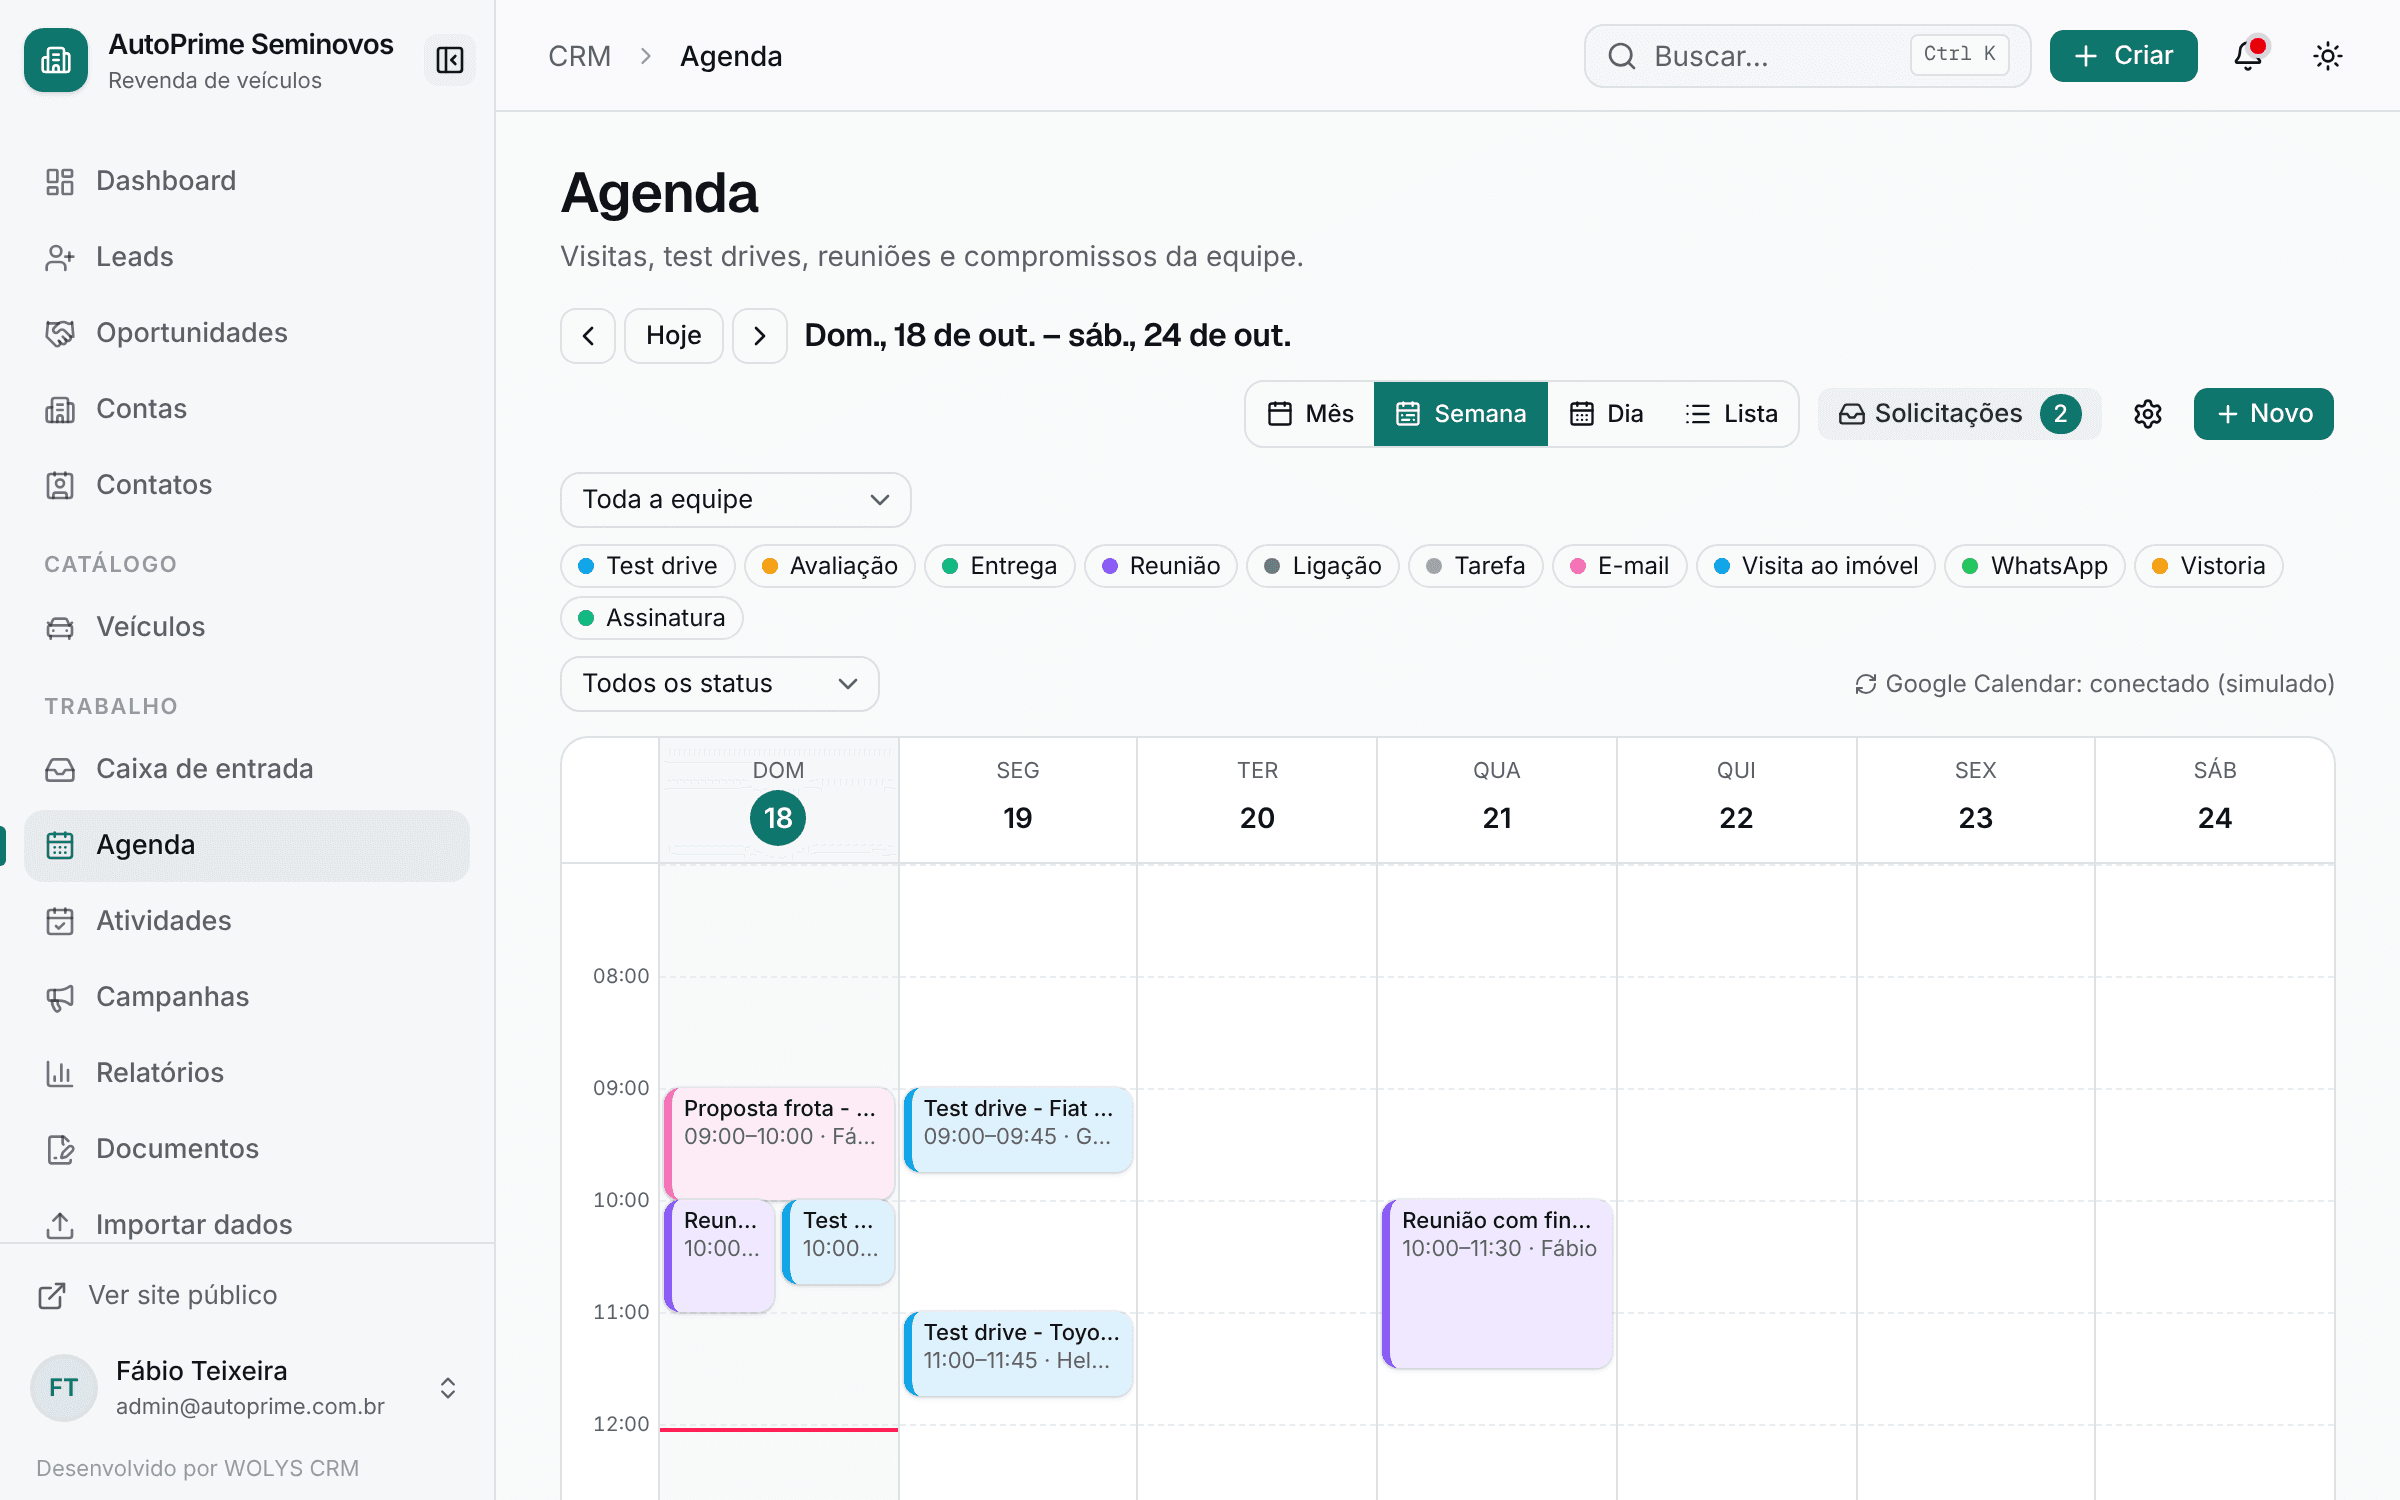Collapse the sidebar with panel icon
Image resolution: width=2400 pixels, height=1500 pixels.
pyautogui.click(x=449, y=60)
